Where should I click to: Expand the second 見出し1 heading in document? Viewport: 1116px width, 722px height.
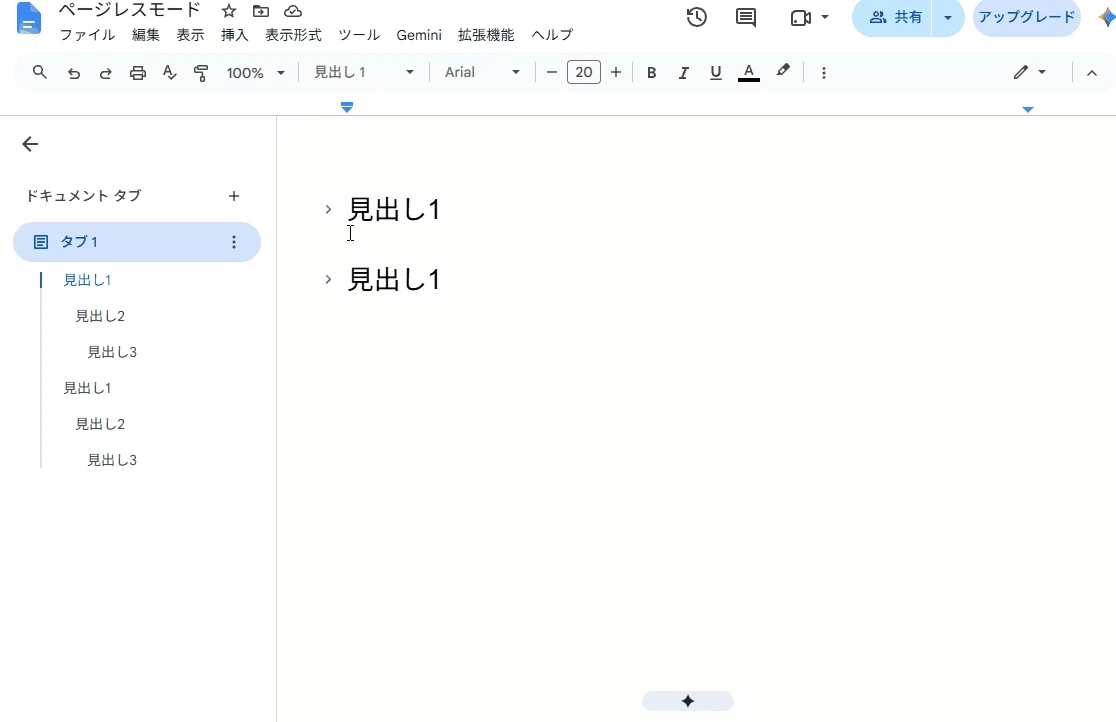(x=328, y=279)
